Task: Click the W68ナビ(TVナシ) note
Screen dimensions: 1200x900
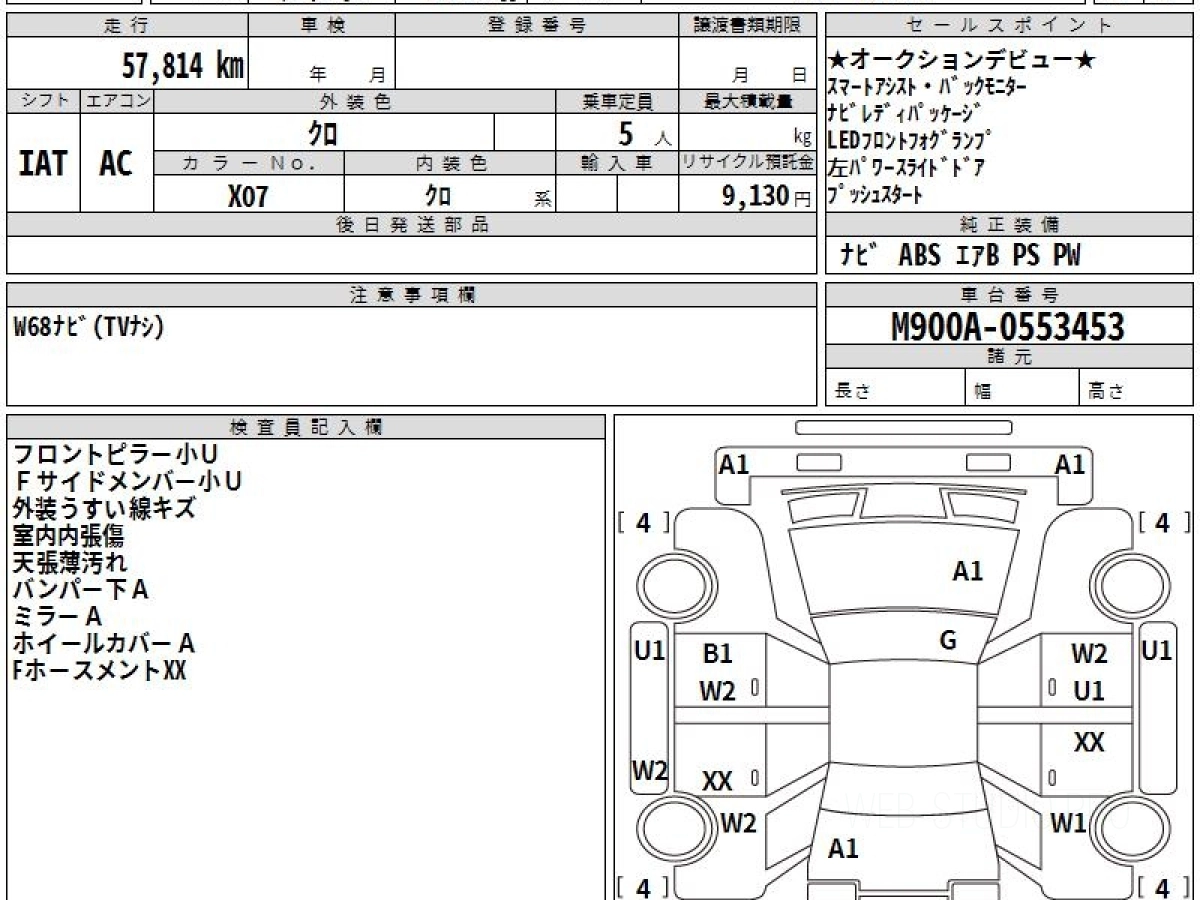Action: (x=89, y=327)
